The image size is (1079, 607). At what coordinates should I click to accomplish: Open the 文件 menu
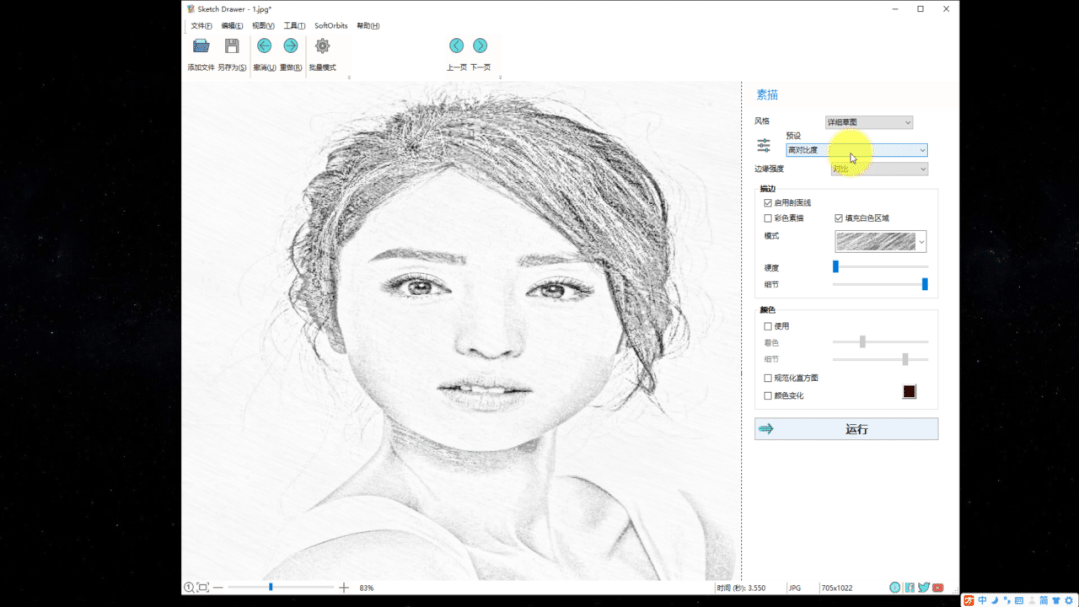click(x=201, y=25)
